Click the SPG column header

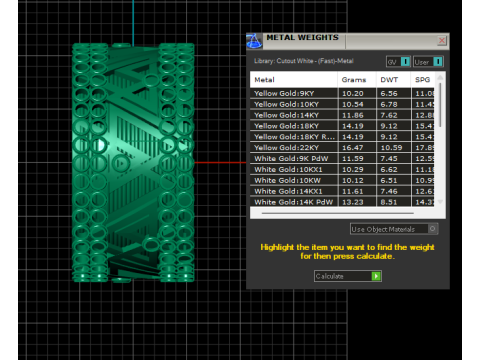pos(423,80)
